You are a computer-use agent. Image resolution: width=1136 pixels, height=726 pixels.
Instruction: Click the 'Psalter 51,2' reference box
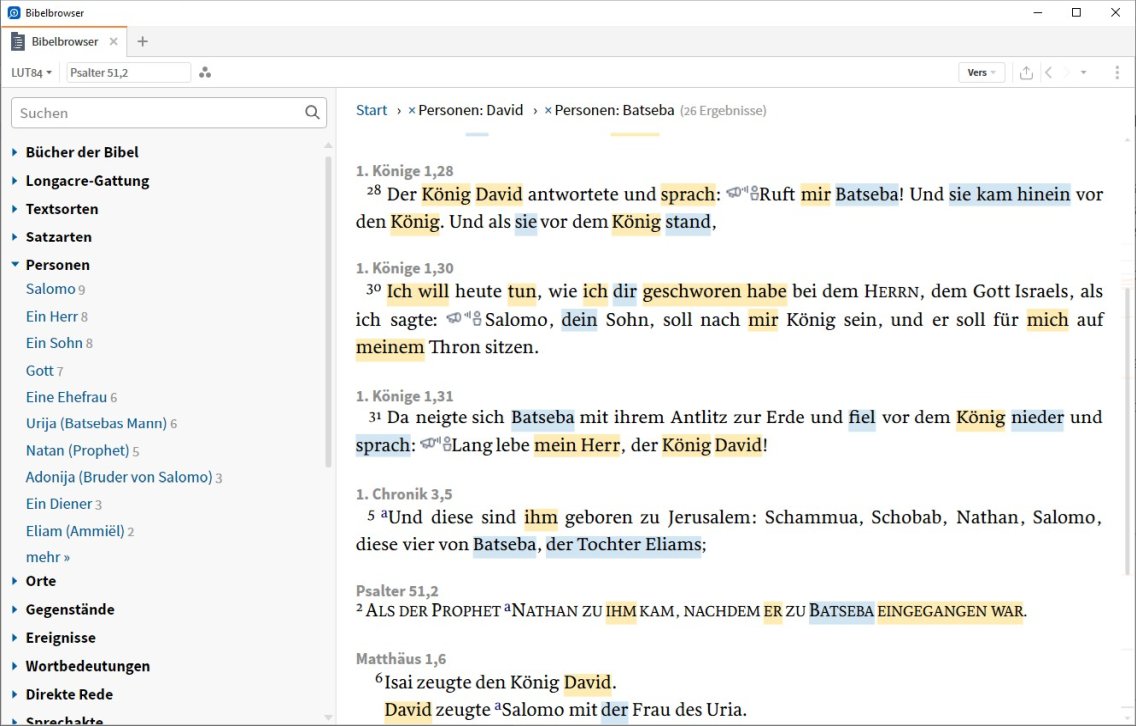click(x=128, y=72)
